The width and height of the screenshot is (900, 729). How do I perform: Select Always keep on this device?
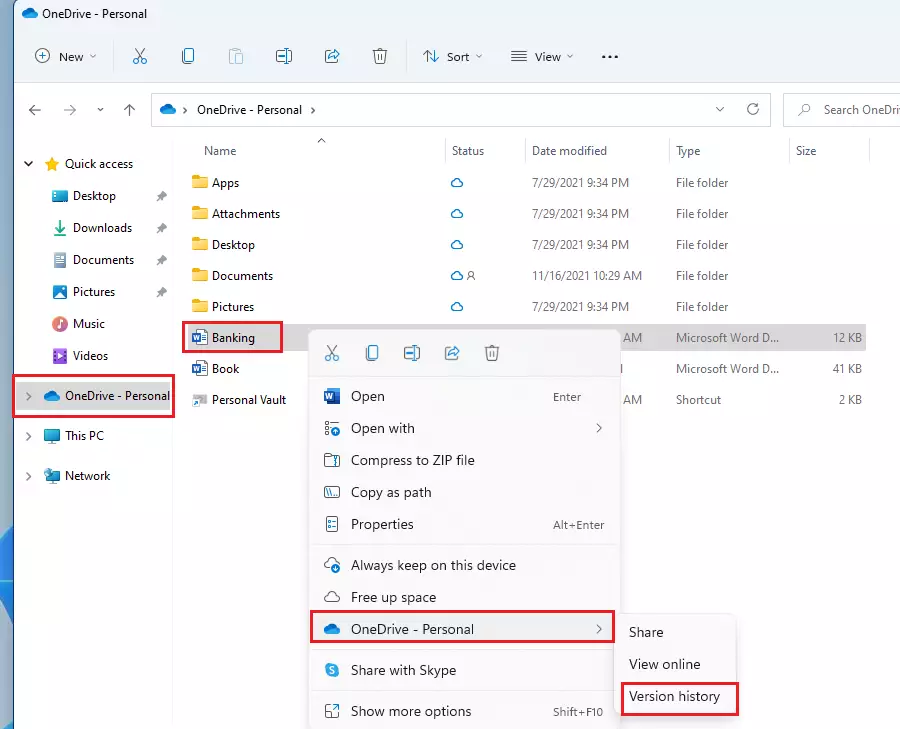tap(464, 565)
